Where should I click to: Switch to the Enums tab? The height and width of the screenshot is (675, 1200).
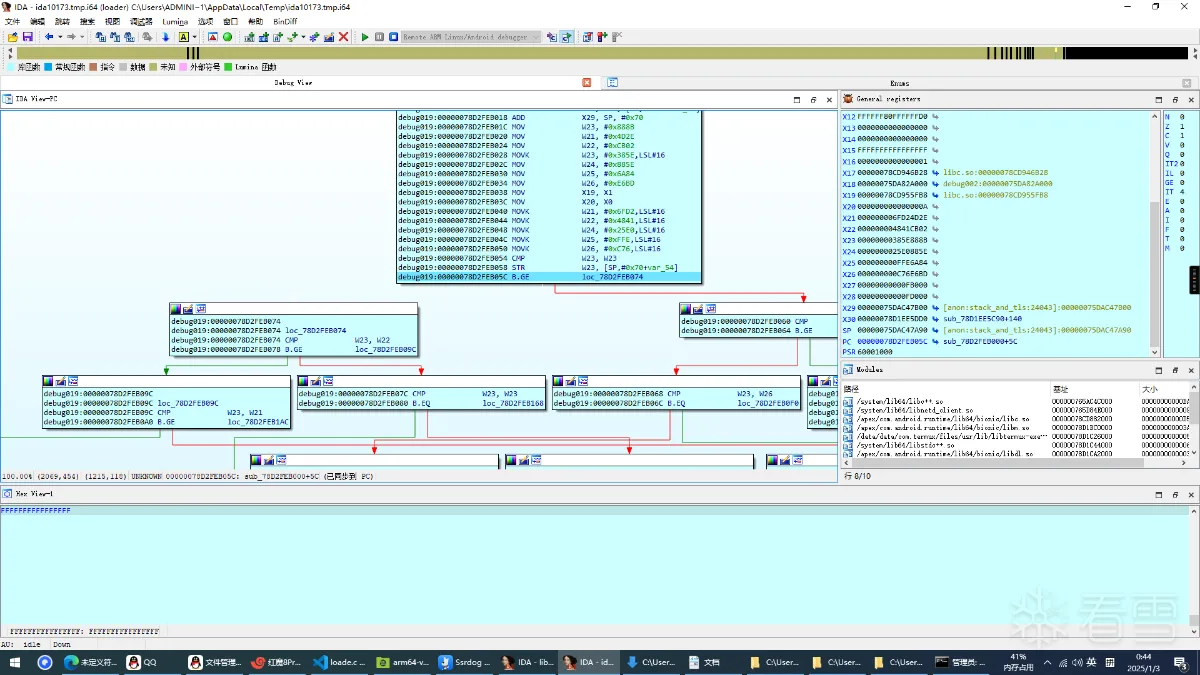(899, 82)
